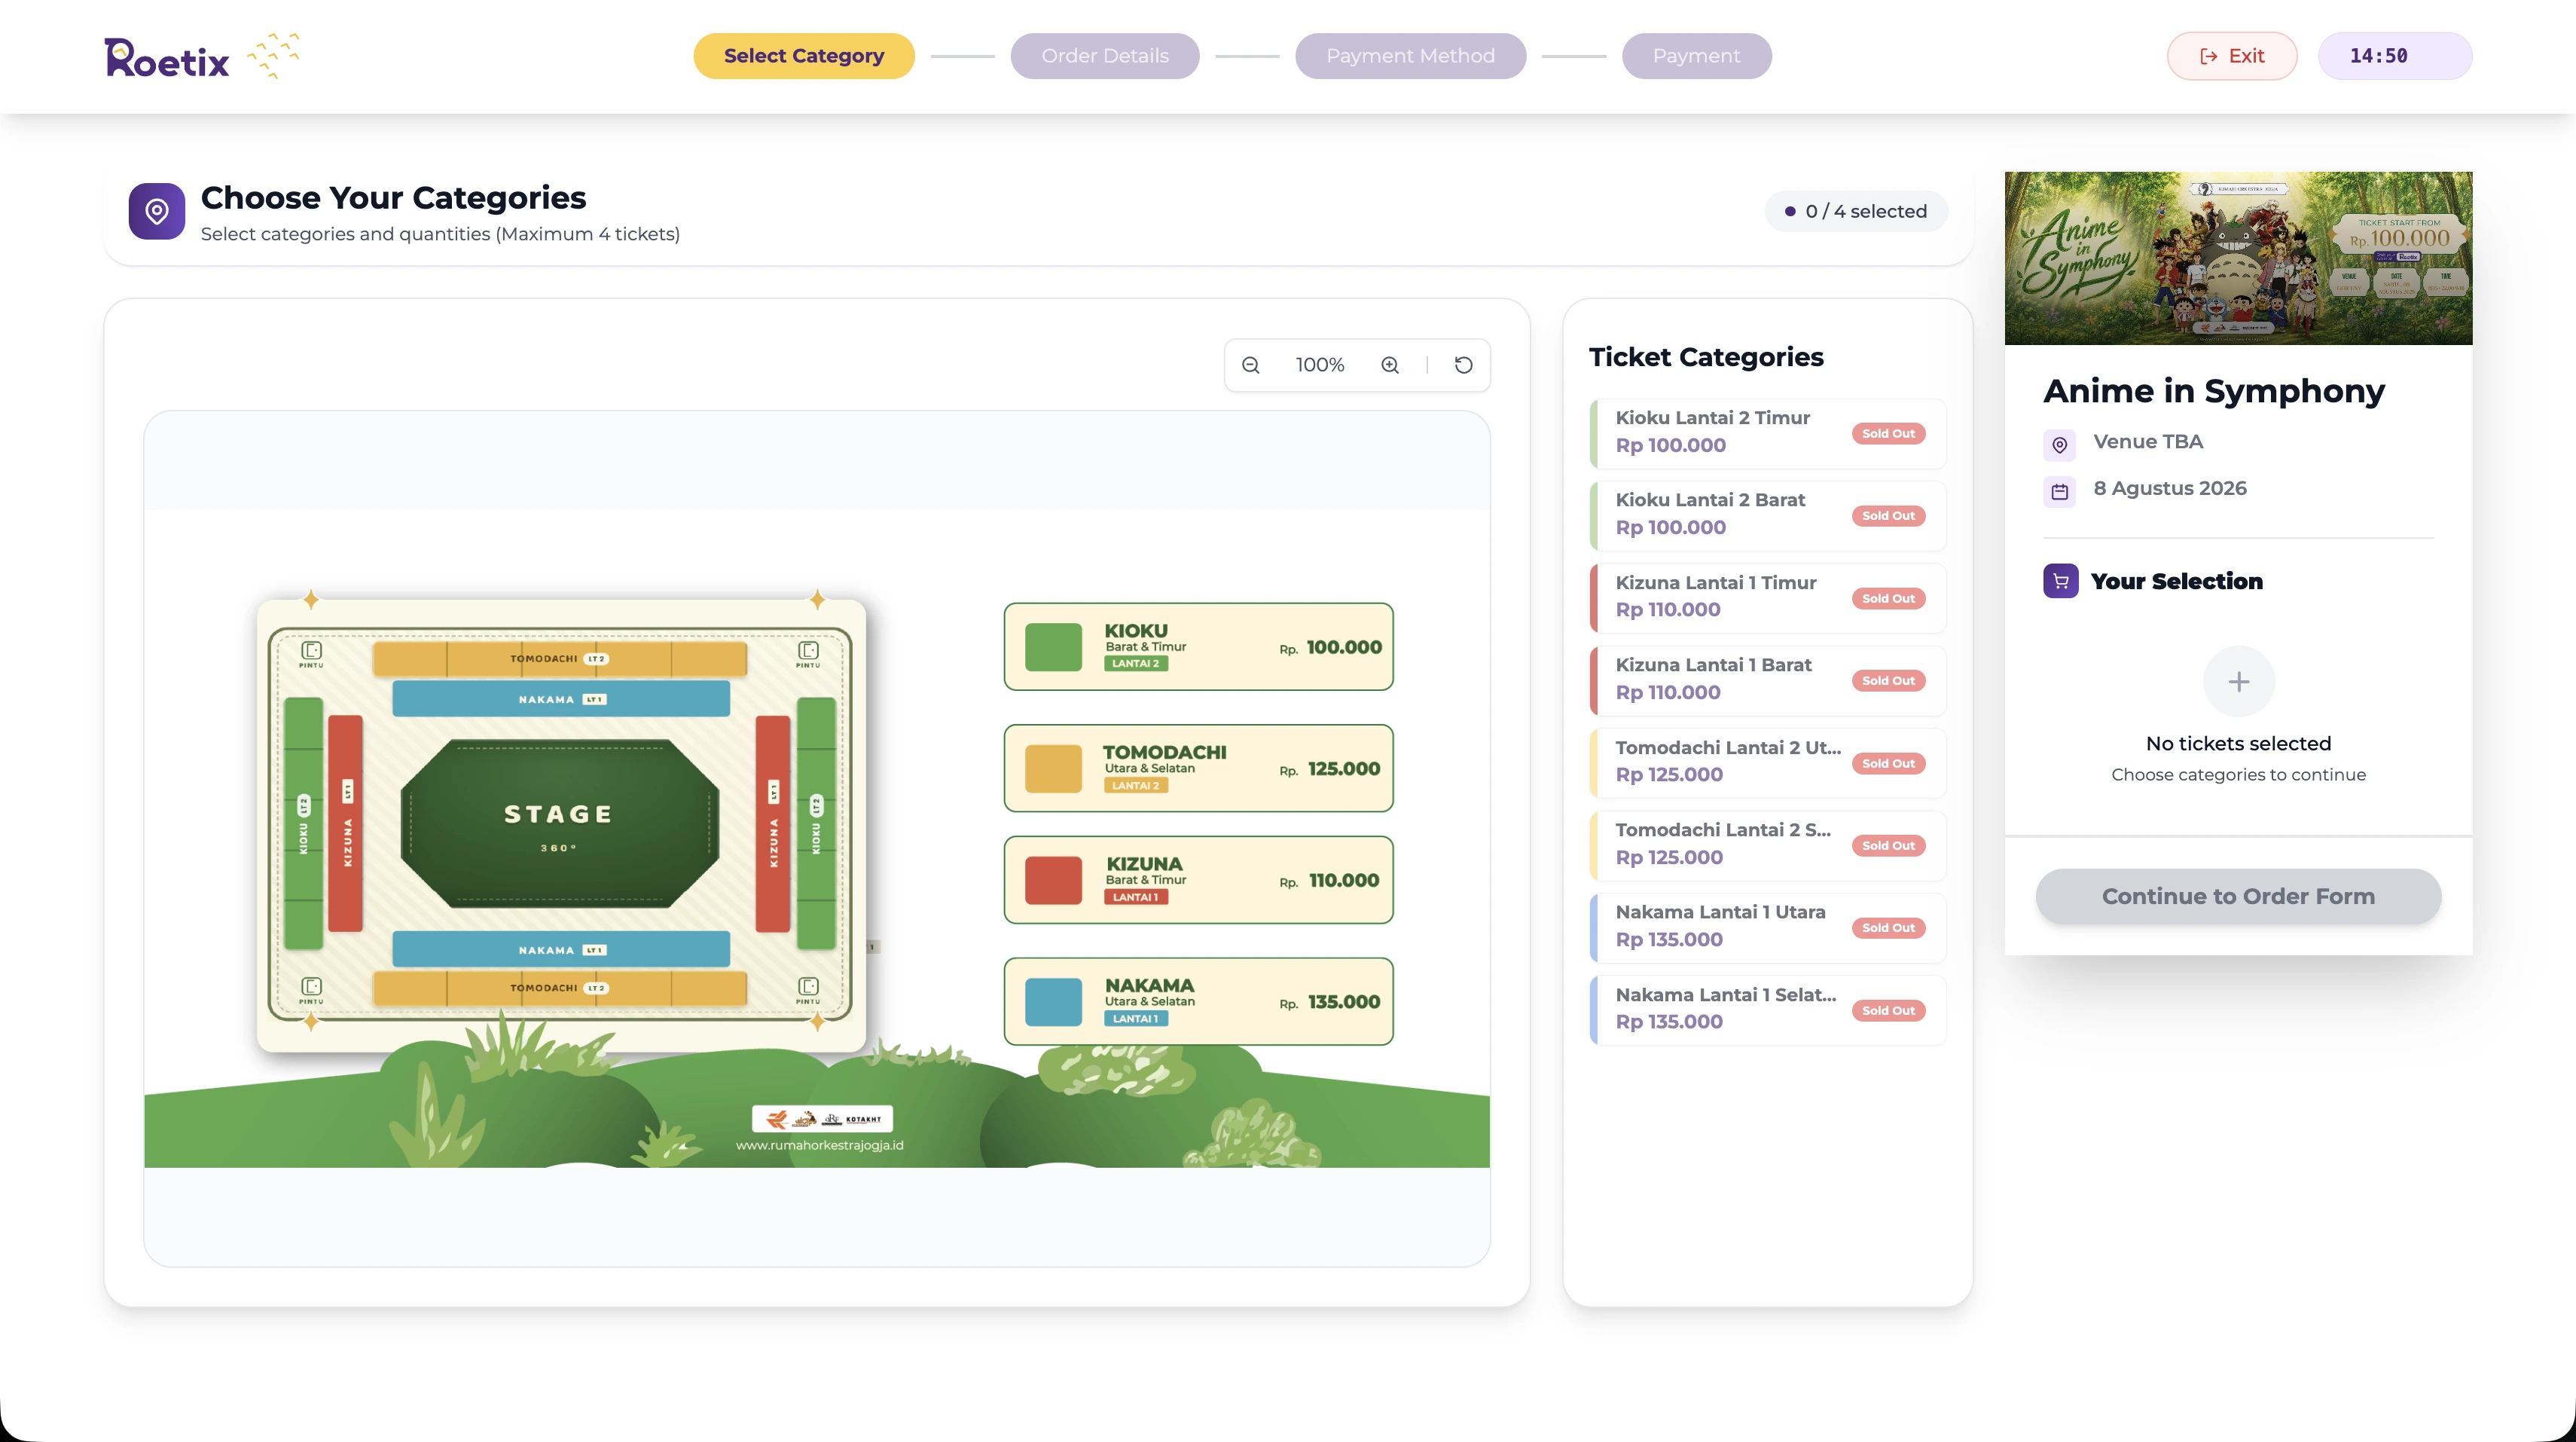Click the 14:50 countdown timer
Viewport: 2576px width, 1442px height.
2395,56
